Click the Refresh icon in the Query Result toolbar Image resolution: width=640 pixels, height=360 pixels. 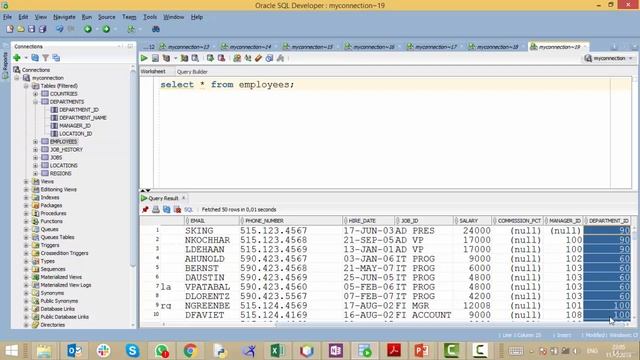pyautogui.click(x=167, y=209)
